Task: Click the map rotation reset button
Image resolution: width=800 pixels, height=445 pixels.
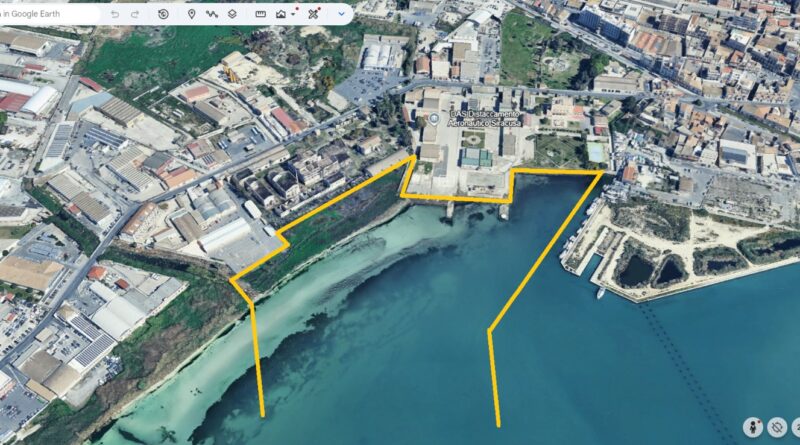Action: [777, 427]
